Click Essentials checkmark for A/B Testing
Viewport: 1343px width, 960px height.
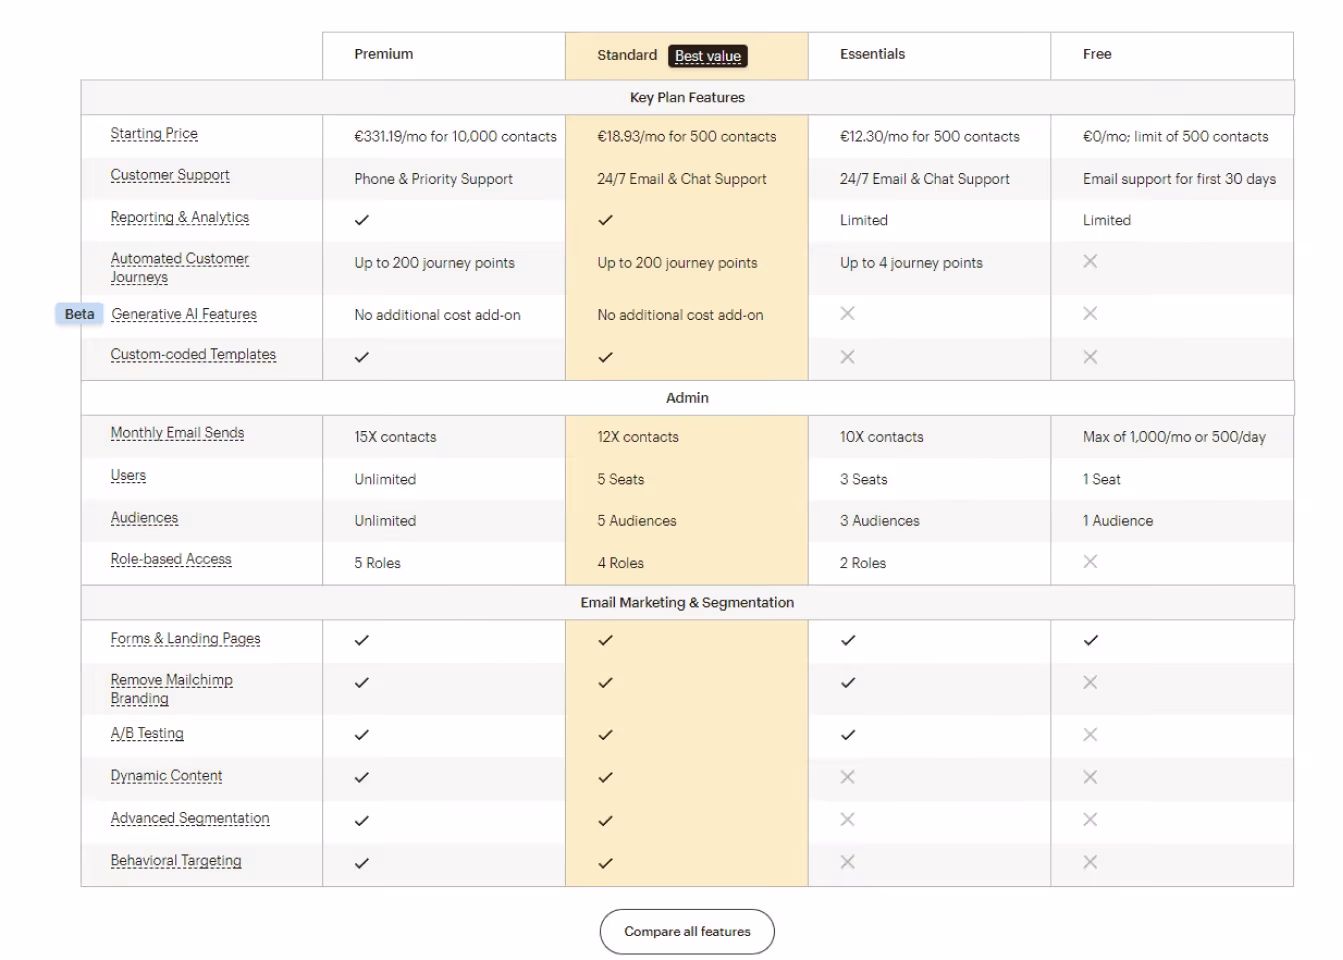[848, 735]
